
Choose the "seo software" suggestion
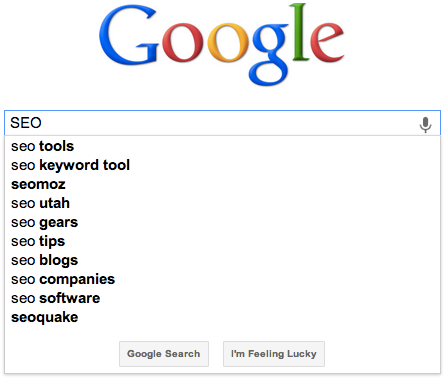coord(222,298)
